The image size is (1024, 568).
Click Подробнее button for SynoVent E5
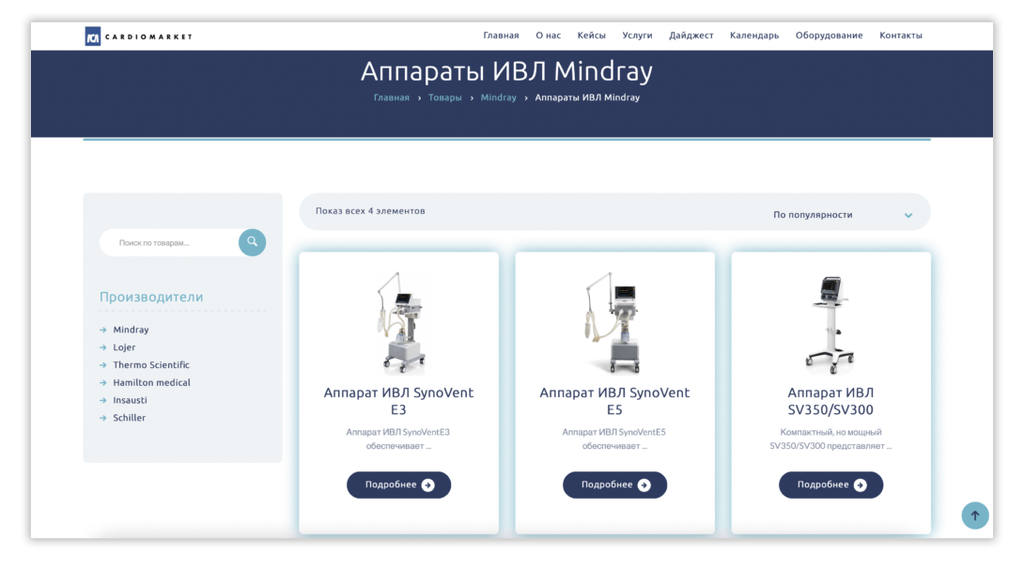[x=615, y=485]
